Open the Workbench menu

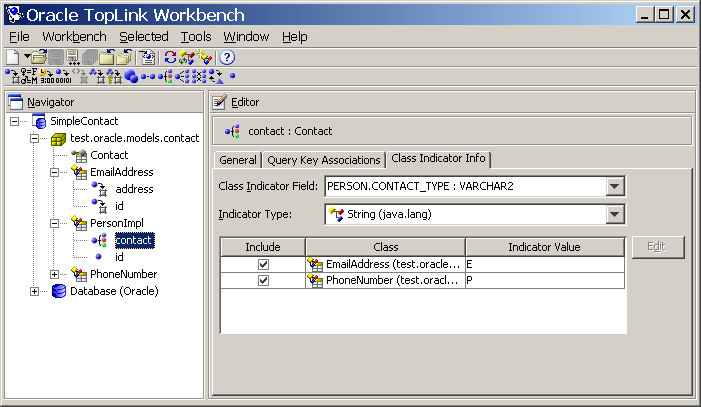[74, 37]
